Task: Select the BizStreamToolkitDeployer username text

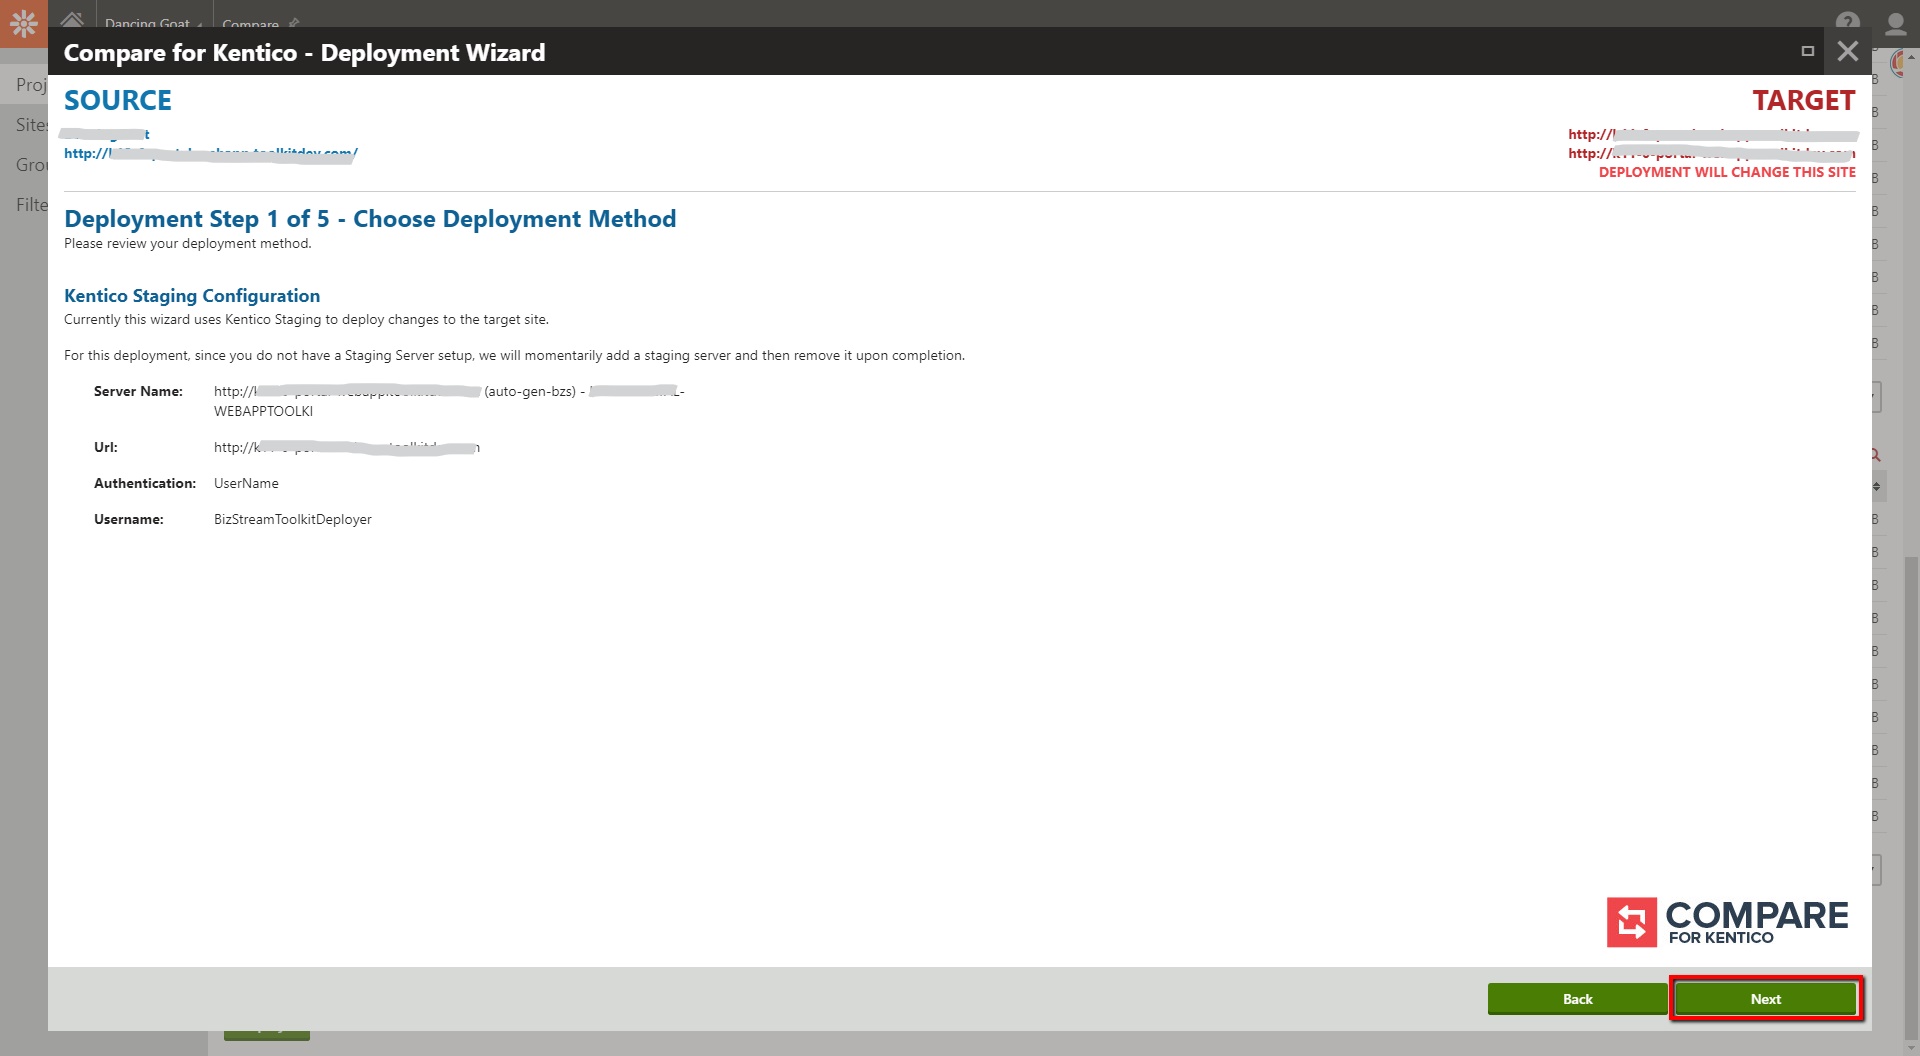Action: click(293, 519)
